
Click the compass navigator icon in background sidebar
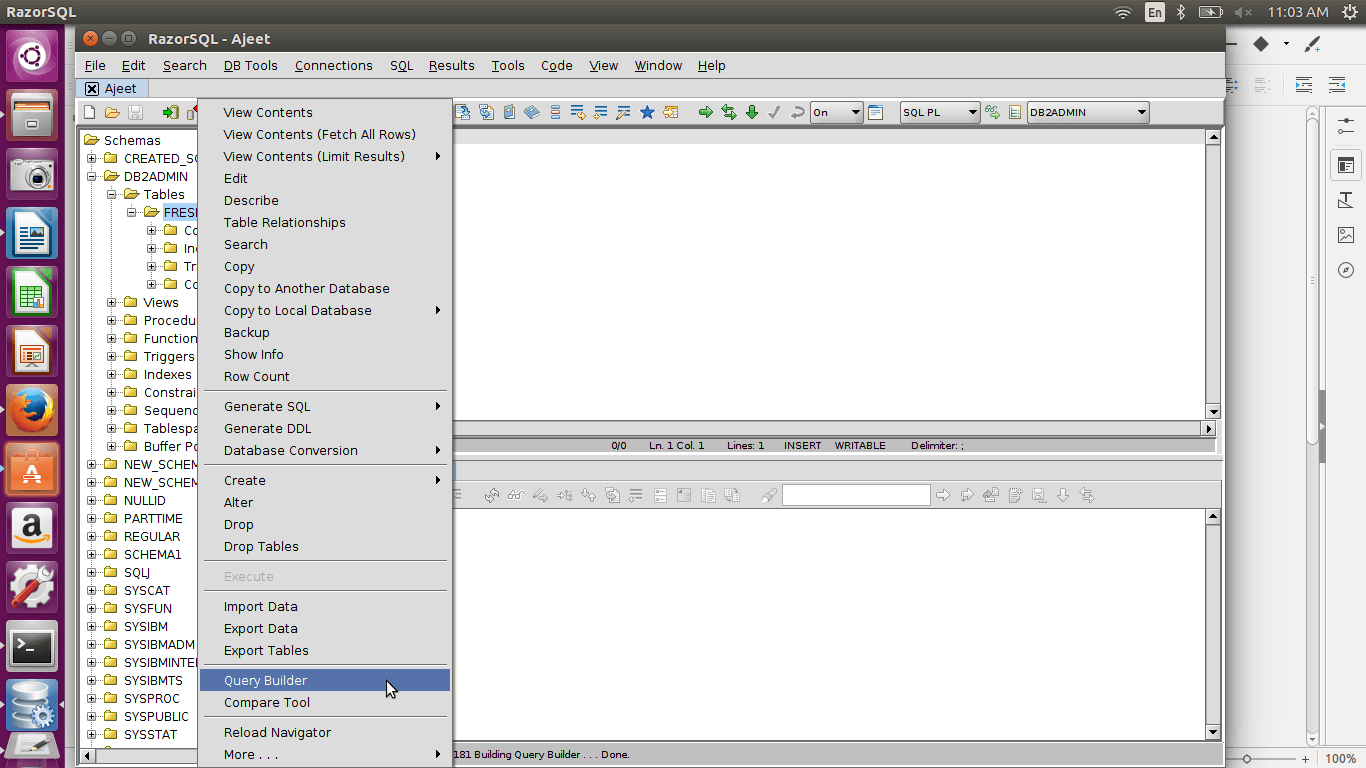[x=1346, y=270]
